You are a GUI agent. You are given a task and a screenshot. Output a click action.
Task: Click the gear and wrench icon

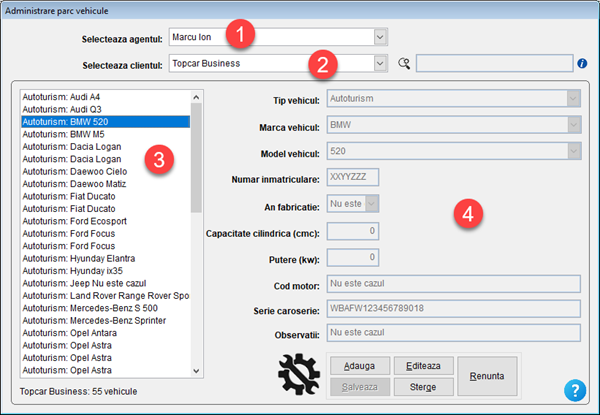click(299, 375)
